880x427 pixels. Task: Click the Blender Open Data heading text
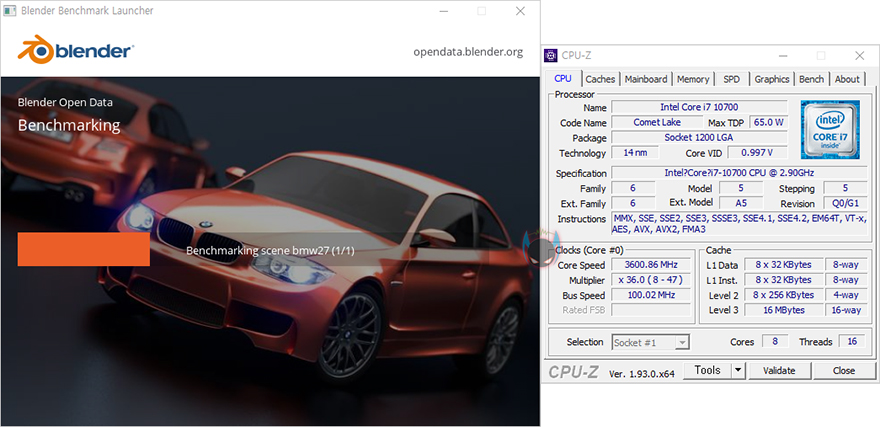pos(65,102)
